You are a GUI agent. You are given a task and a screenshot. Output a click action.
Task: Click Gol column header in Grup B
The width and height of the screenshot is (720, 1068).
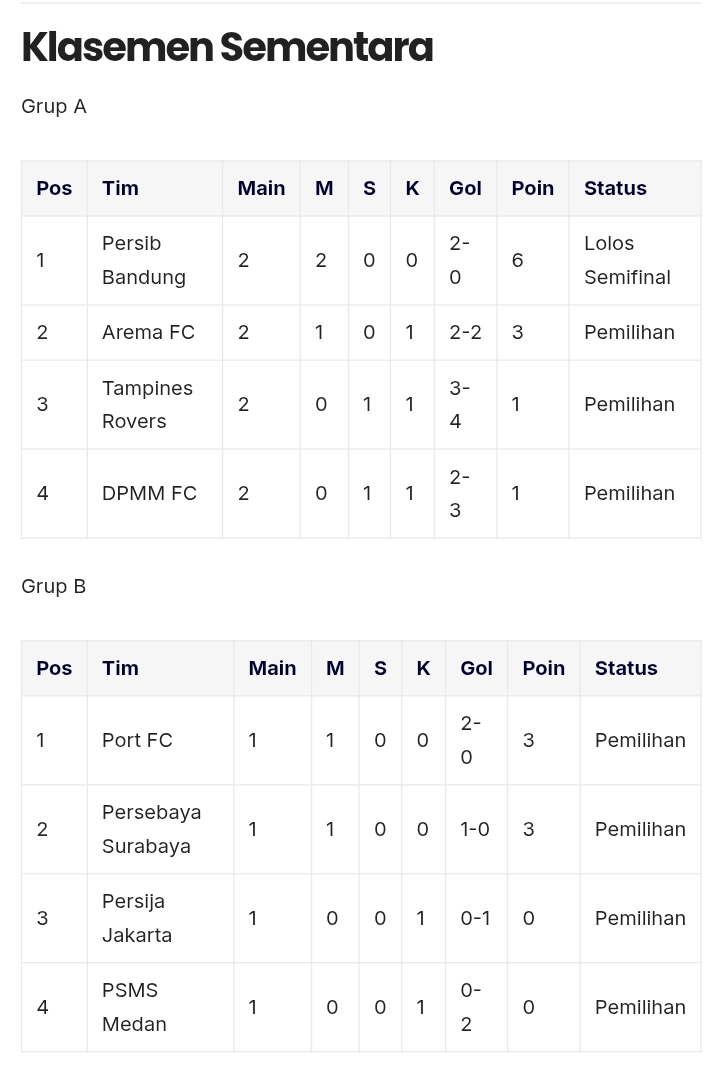point(476,668)
